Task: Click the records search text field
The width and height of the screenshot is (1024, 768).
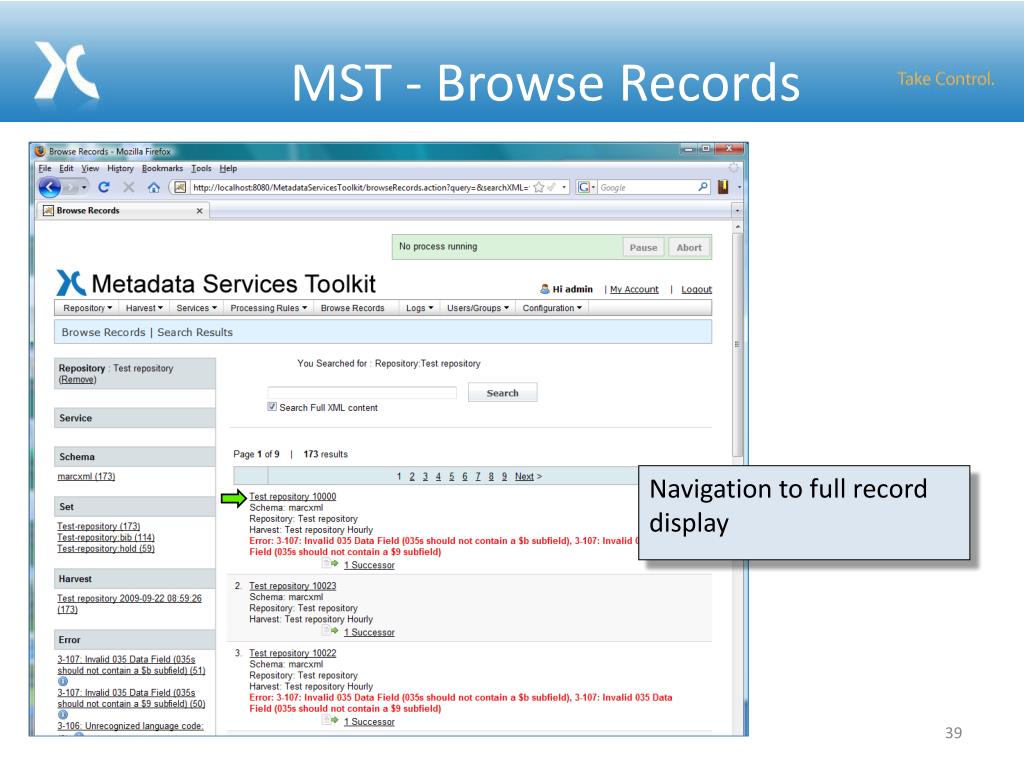Action: pos(362,392)
